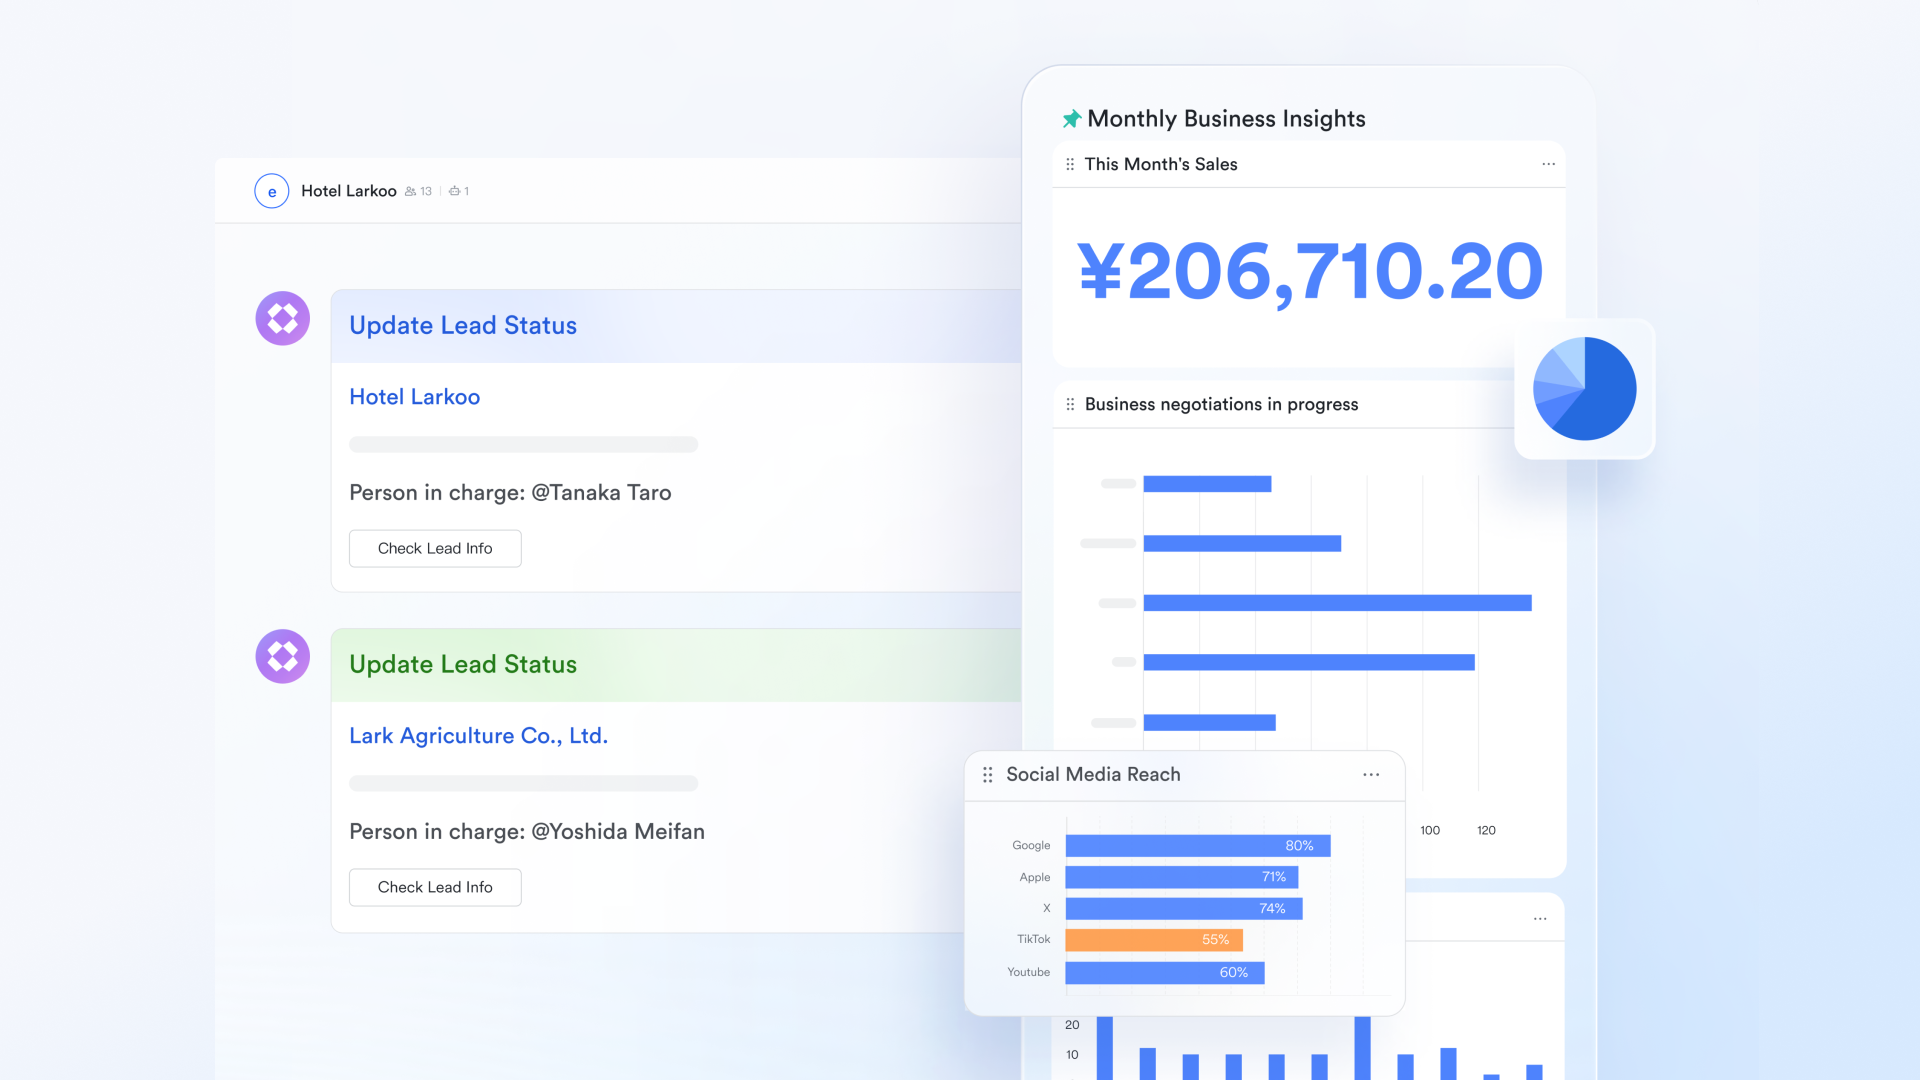The height and width of the screenshot is (1080, 1920).
Task: Click the @Tanaka Taro mention
Action: point(601,493)
